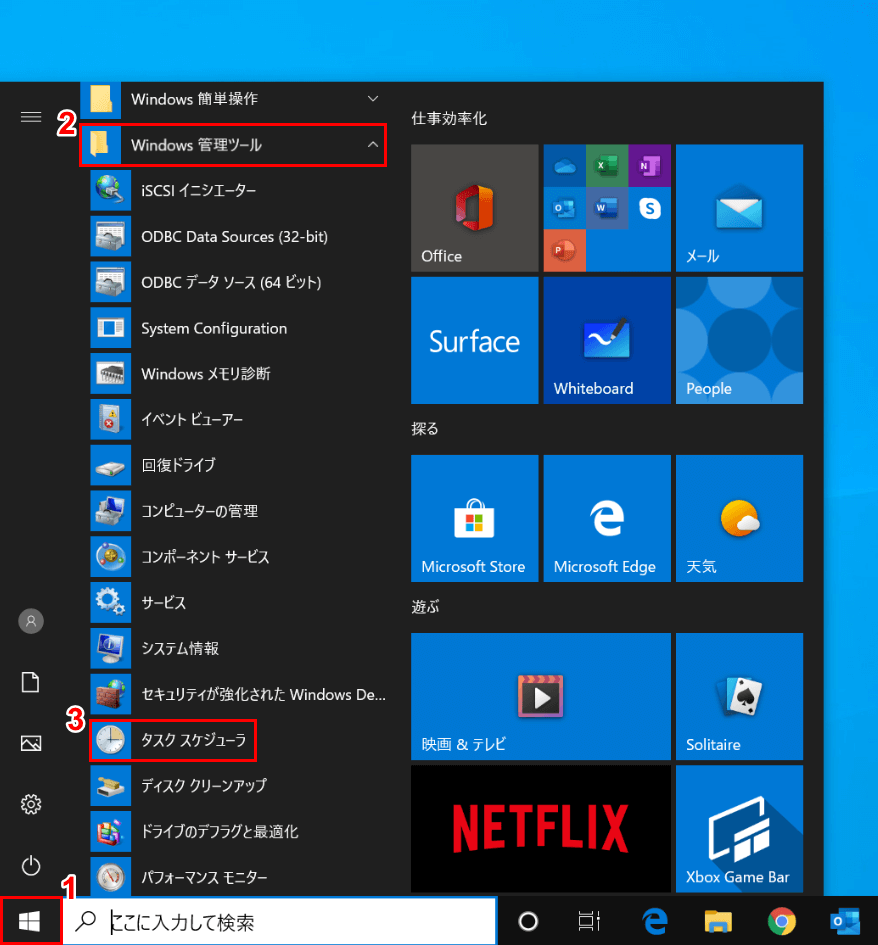
Task: Open File Explorer from the taskbar
Action: click(718, 921)
